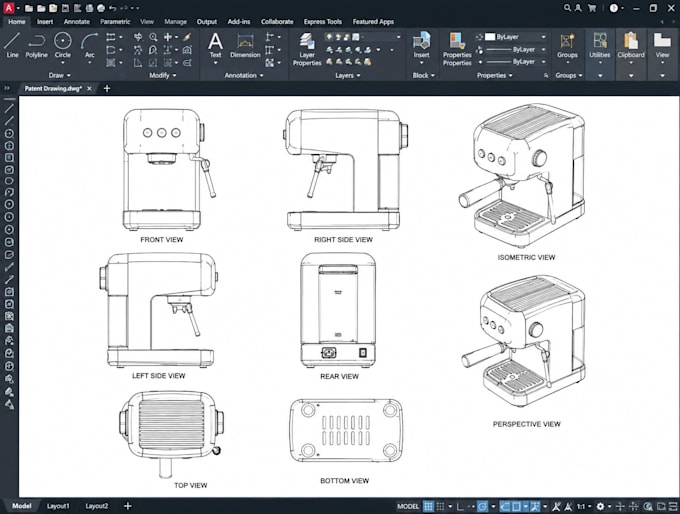
Task: Expand the Draw panel dropdown
Action: click(59, 75)
